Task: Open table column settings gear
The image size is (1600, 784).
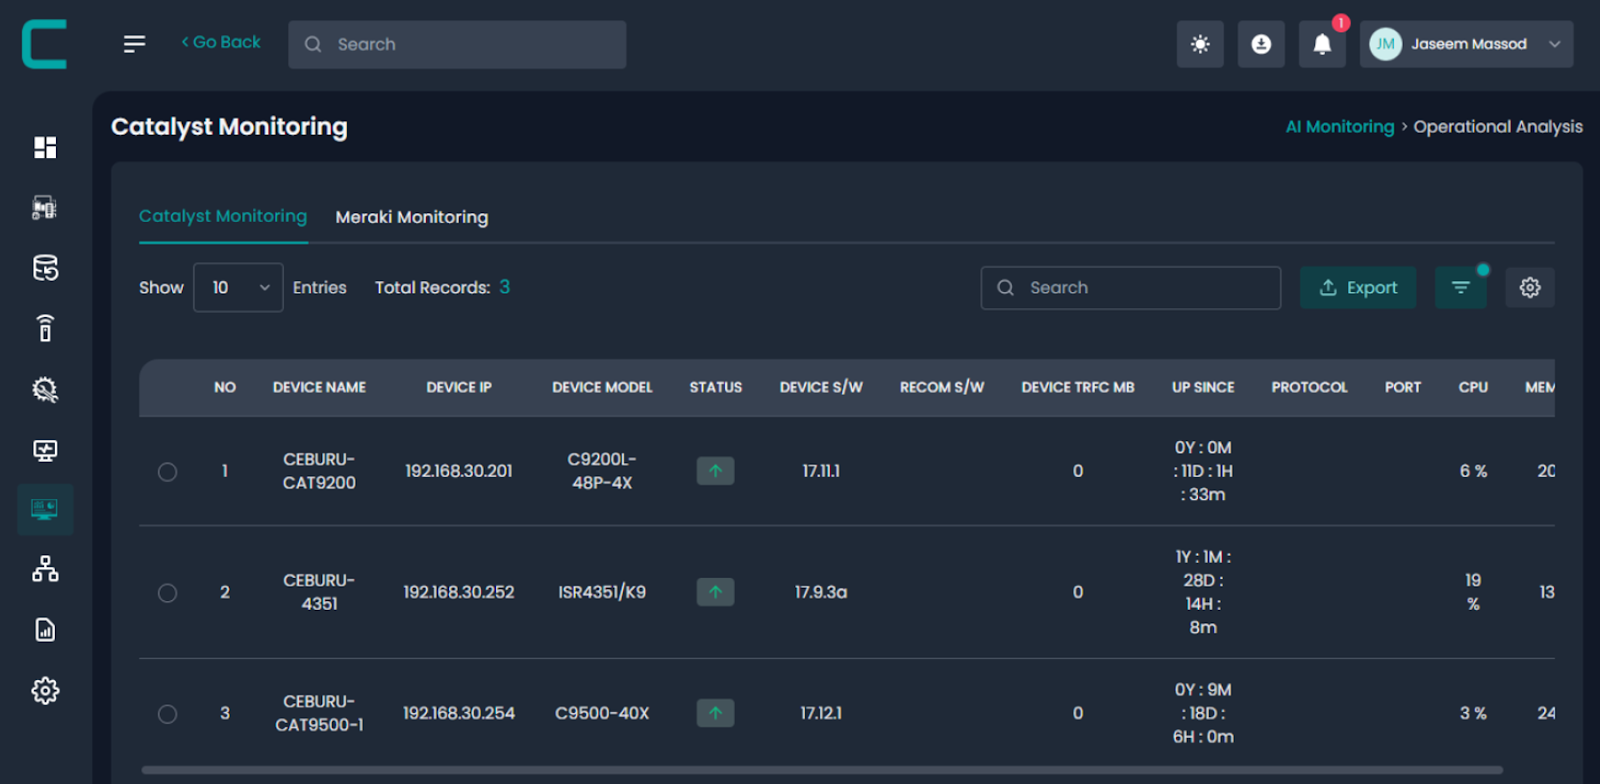Action: coord(1530,288)
